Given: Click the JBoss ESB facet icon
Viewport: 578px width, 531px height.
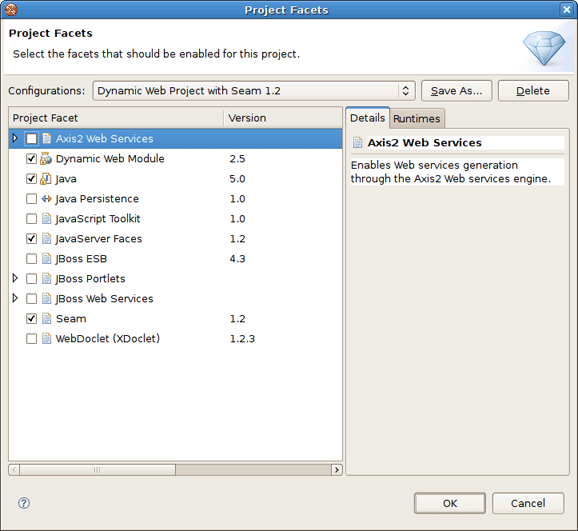Looking at the screenshot, I should 46,258.
